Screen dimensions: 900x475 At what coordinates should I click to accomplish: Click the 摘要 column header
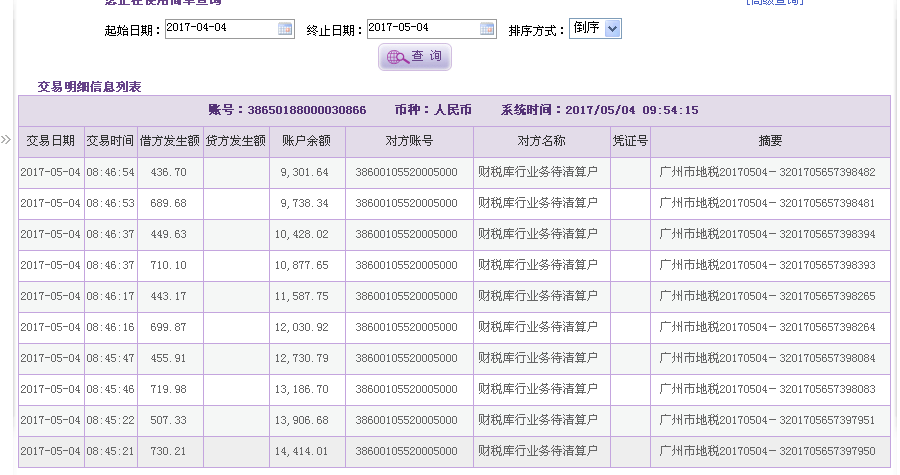[x=770, y=141]
